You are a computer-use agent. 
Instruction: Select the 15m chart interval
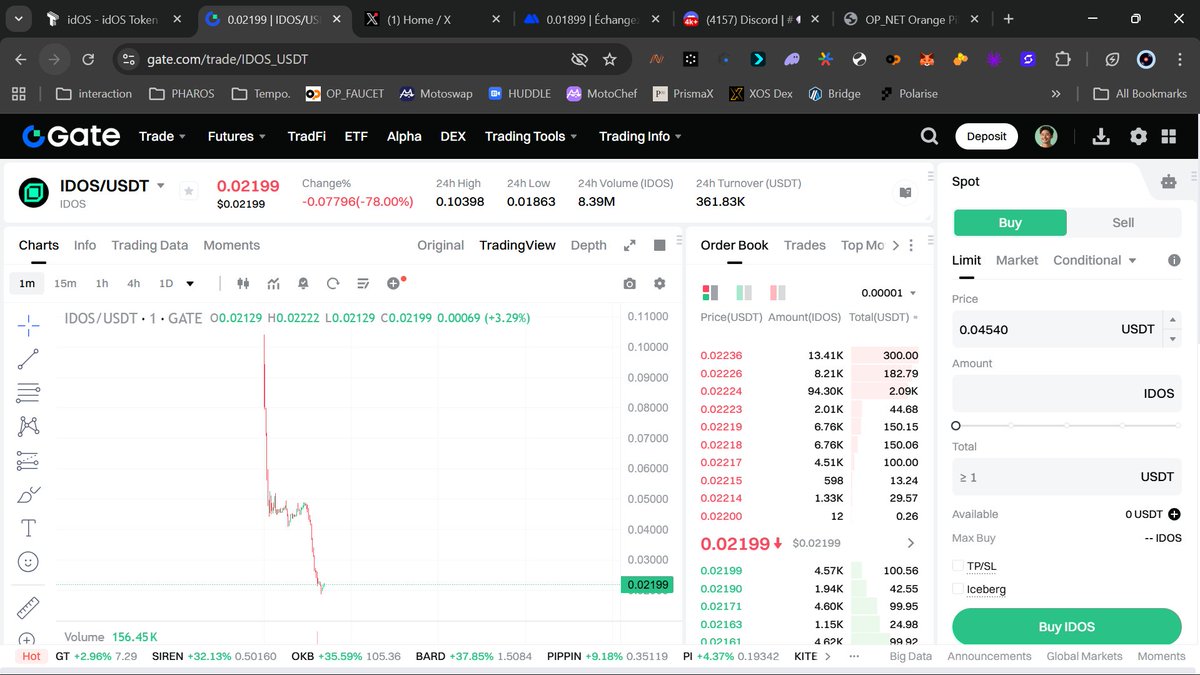pyautogui.click(x=65, y=284)
